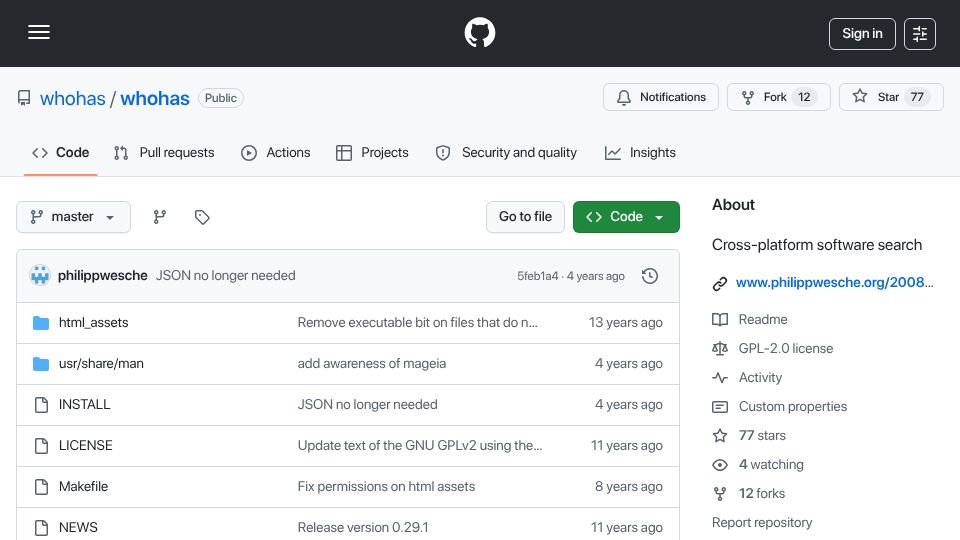Open the Activity link
The height and width of the screenshot is (540, 960).
pyautogui.click(x=760, y=378)
